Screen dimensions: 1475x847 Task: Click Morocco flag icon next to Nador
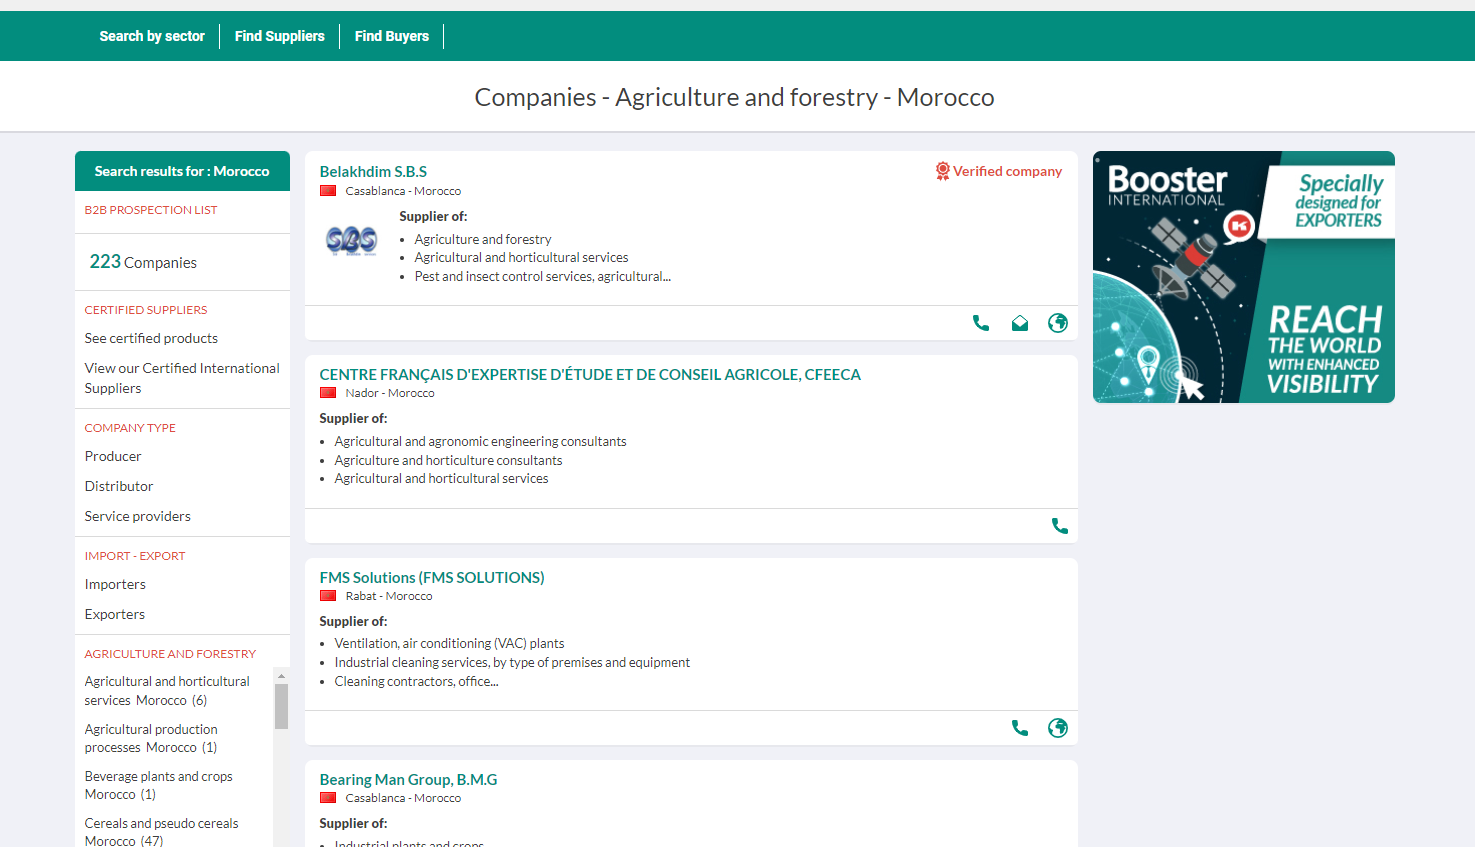click(328, 393)
